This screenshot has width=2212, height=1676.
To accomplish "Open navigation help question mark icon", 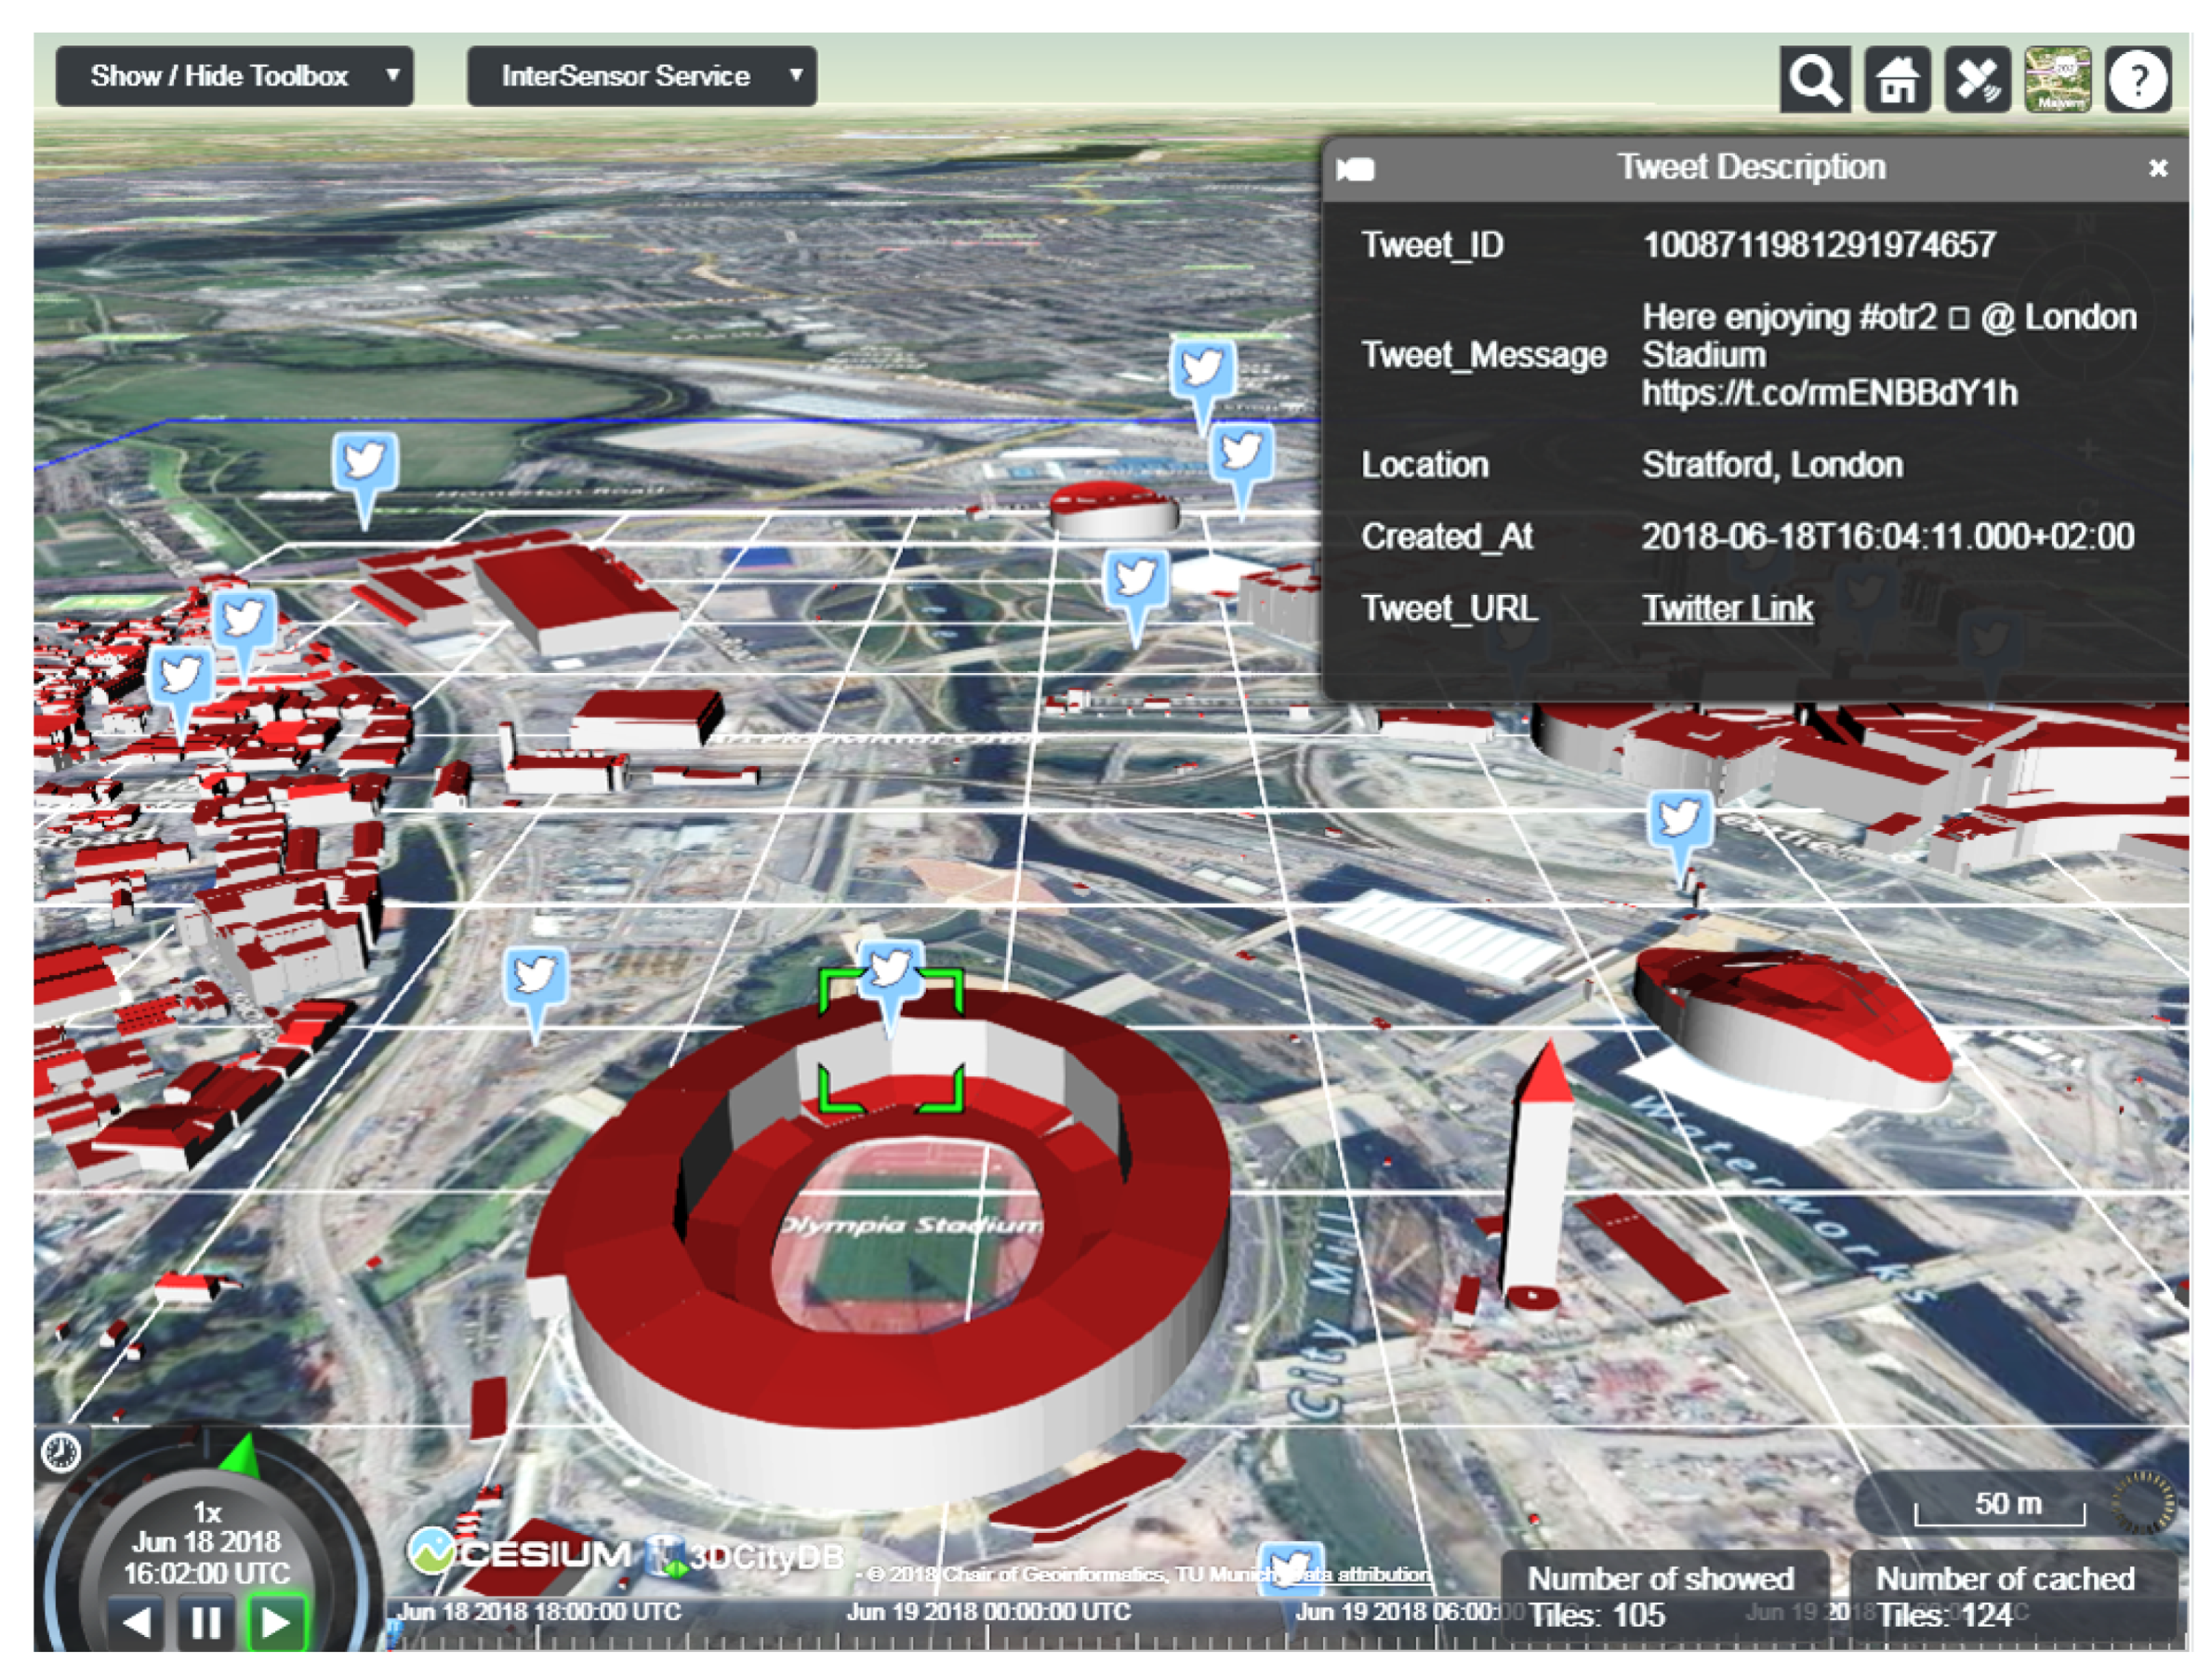I will tap(2137, 79).
